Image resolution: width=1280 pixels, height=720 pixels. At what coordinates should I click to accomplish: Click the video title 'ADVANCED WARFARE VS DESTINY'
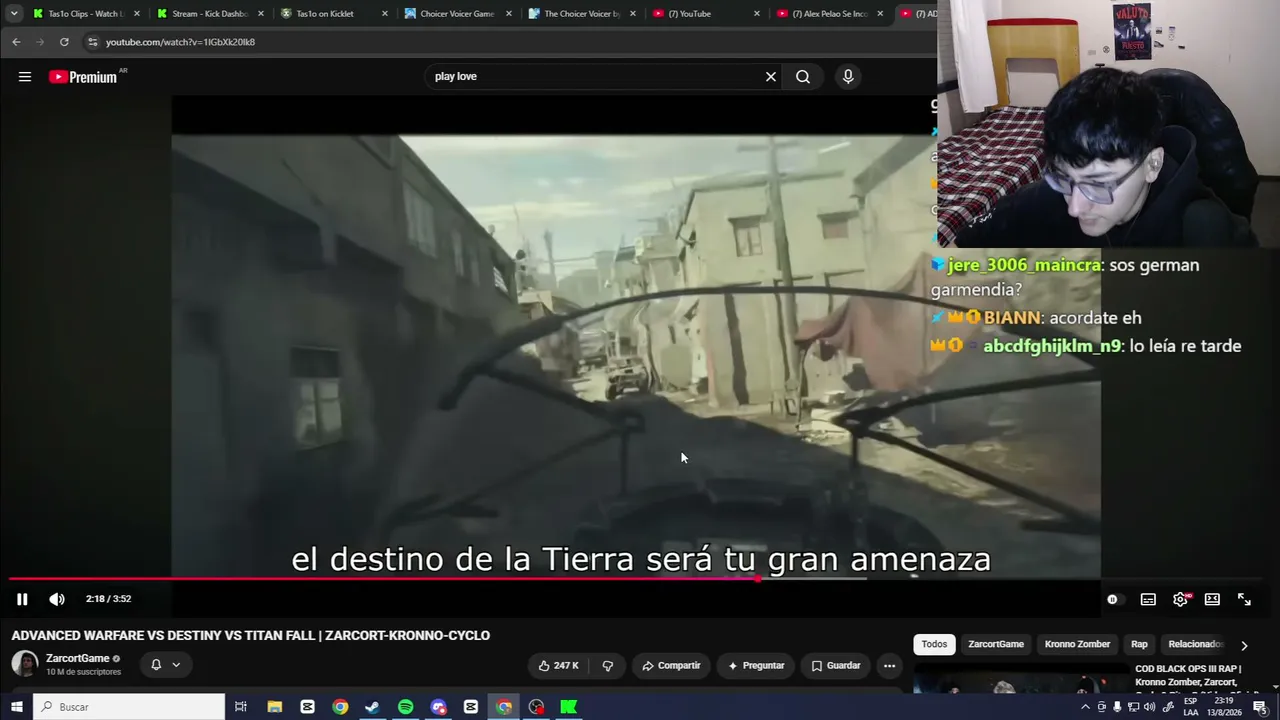(251, 636)
